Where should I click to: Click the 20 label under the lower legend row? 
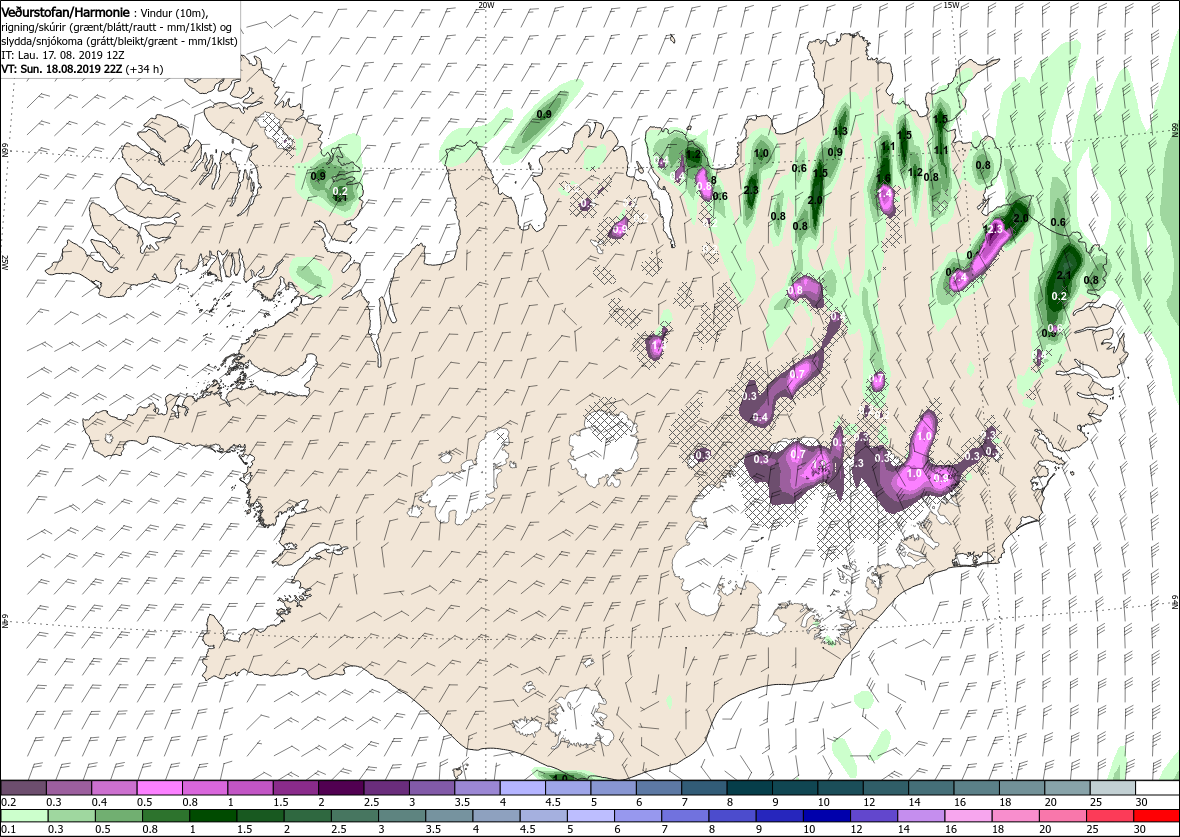[x=1045, y=829]
